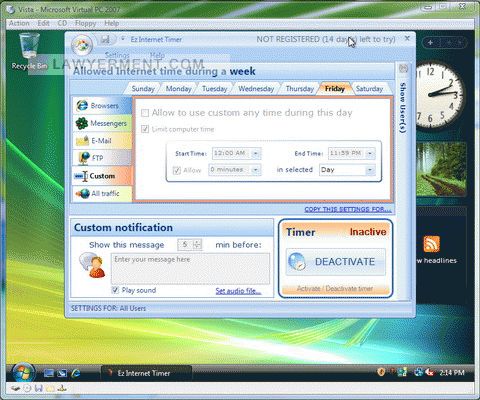Switch to the Sunday tab
Viewport: 480px width, 400px height.
coord(143,89)
